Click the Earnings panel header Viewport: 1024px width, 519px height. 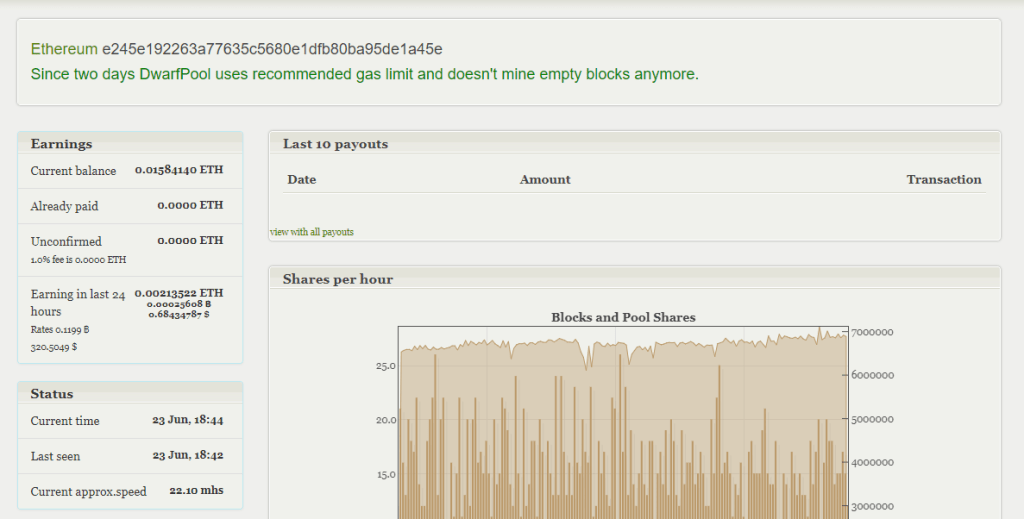point(62,144)
